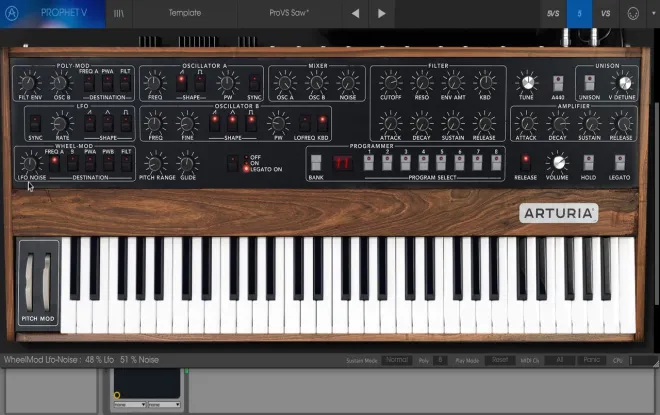This screenshot has width=660, height=415.
Task: Toggle the A440 tuning switch
Action: (558, 84)
